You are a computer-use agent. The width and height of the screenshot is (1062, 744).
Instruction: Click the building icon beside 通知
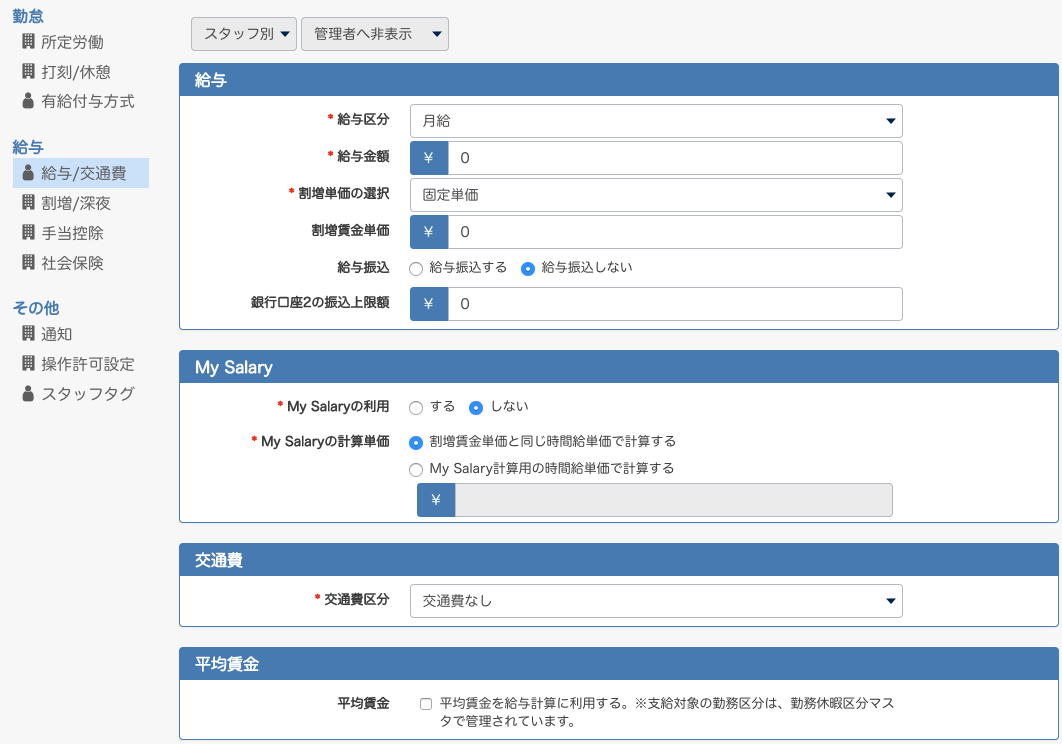click(28, 333)
